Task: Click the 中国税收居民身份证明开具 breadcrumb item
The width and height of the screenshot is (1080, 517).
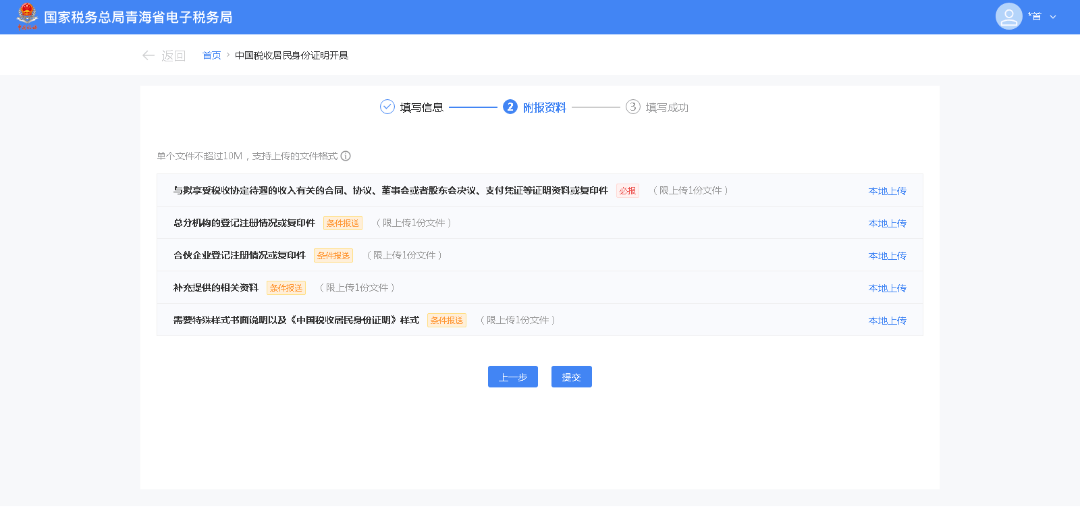Action: 291,55
